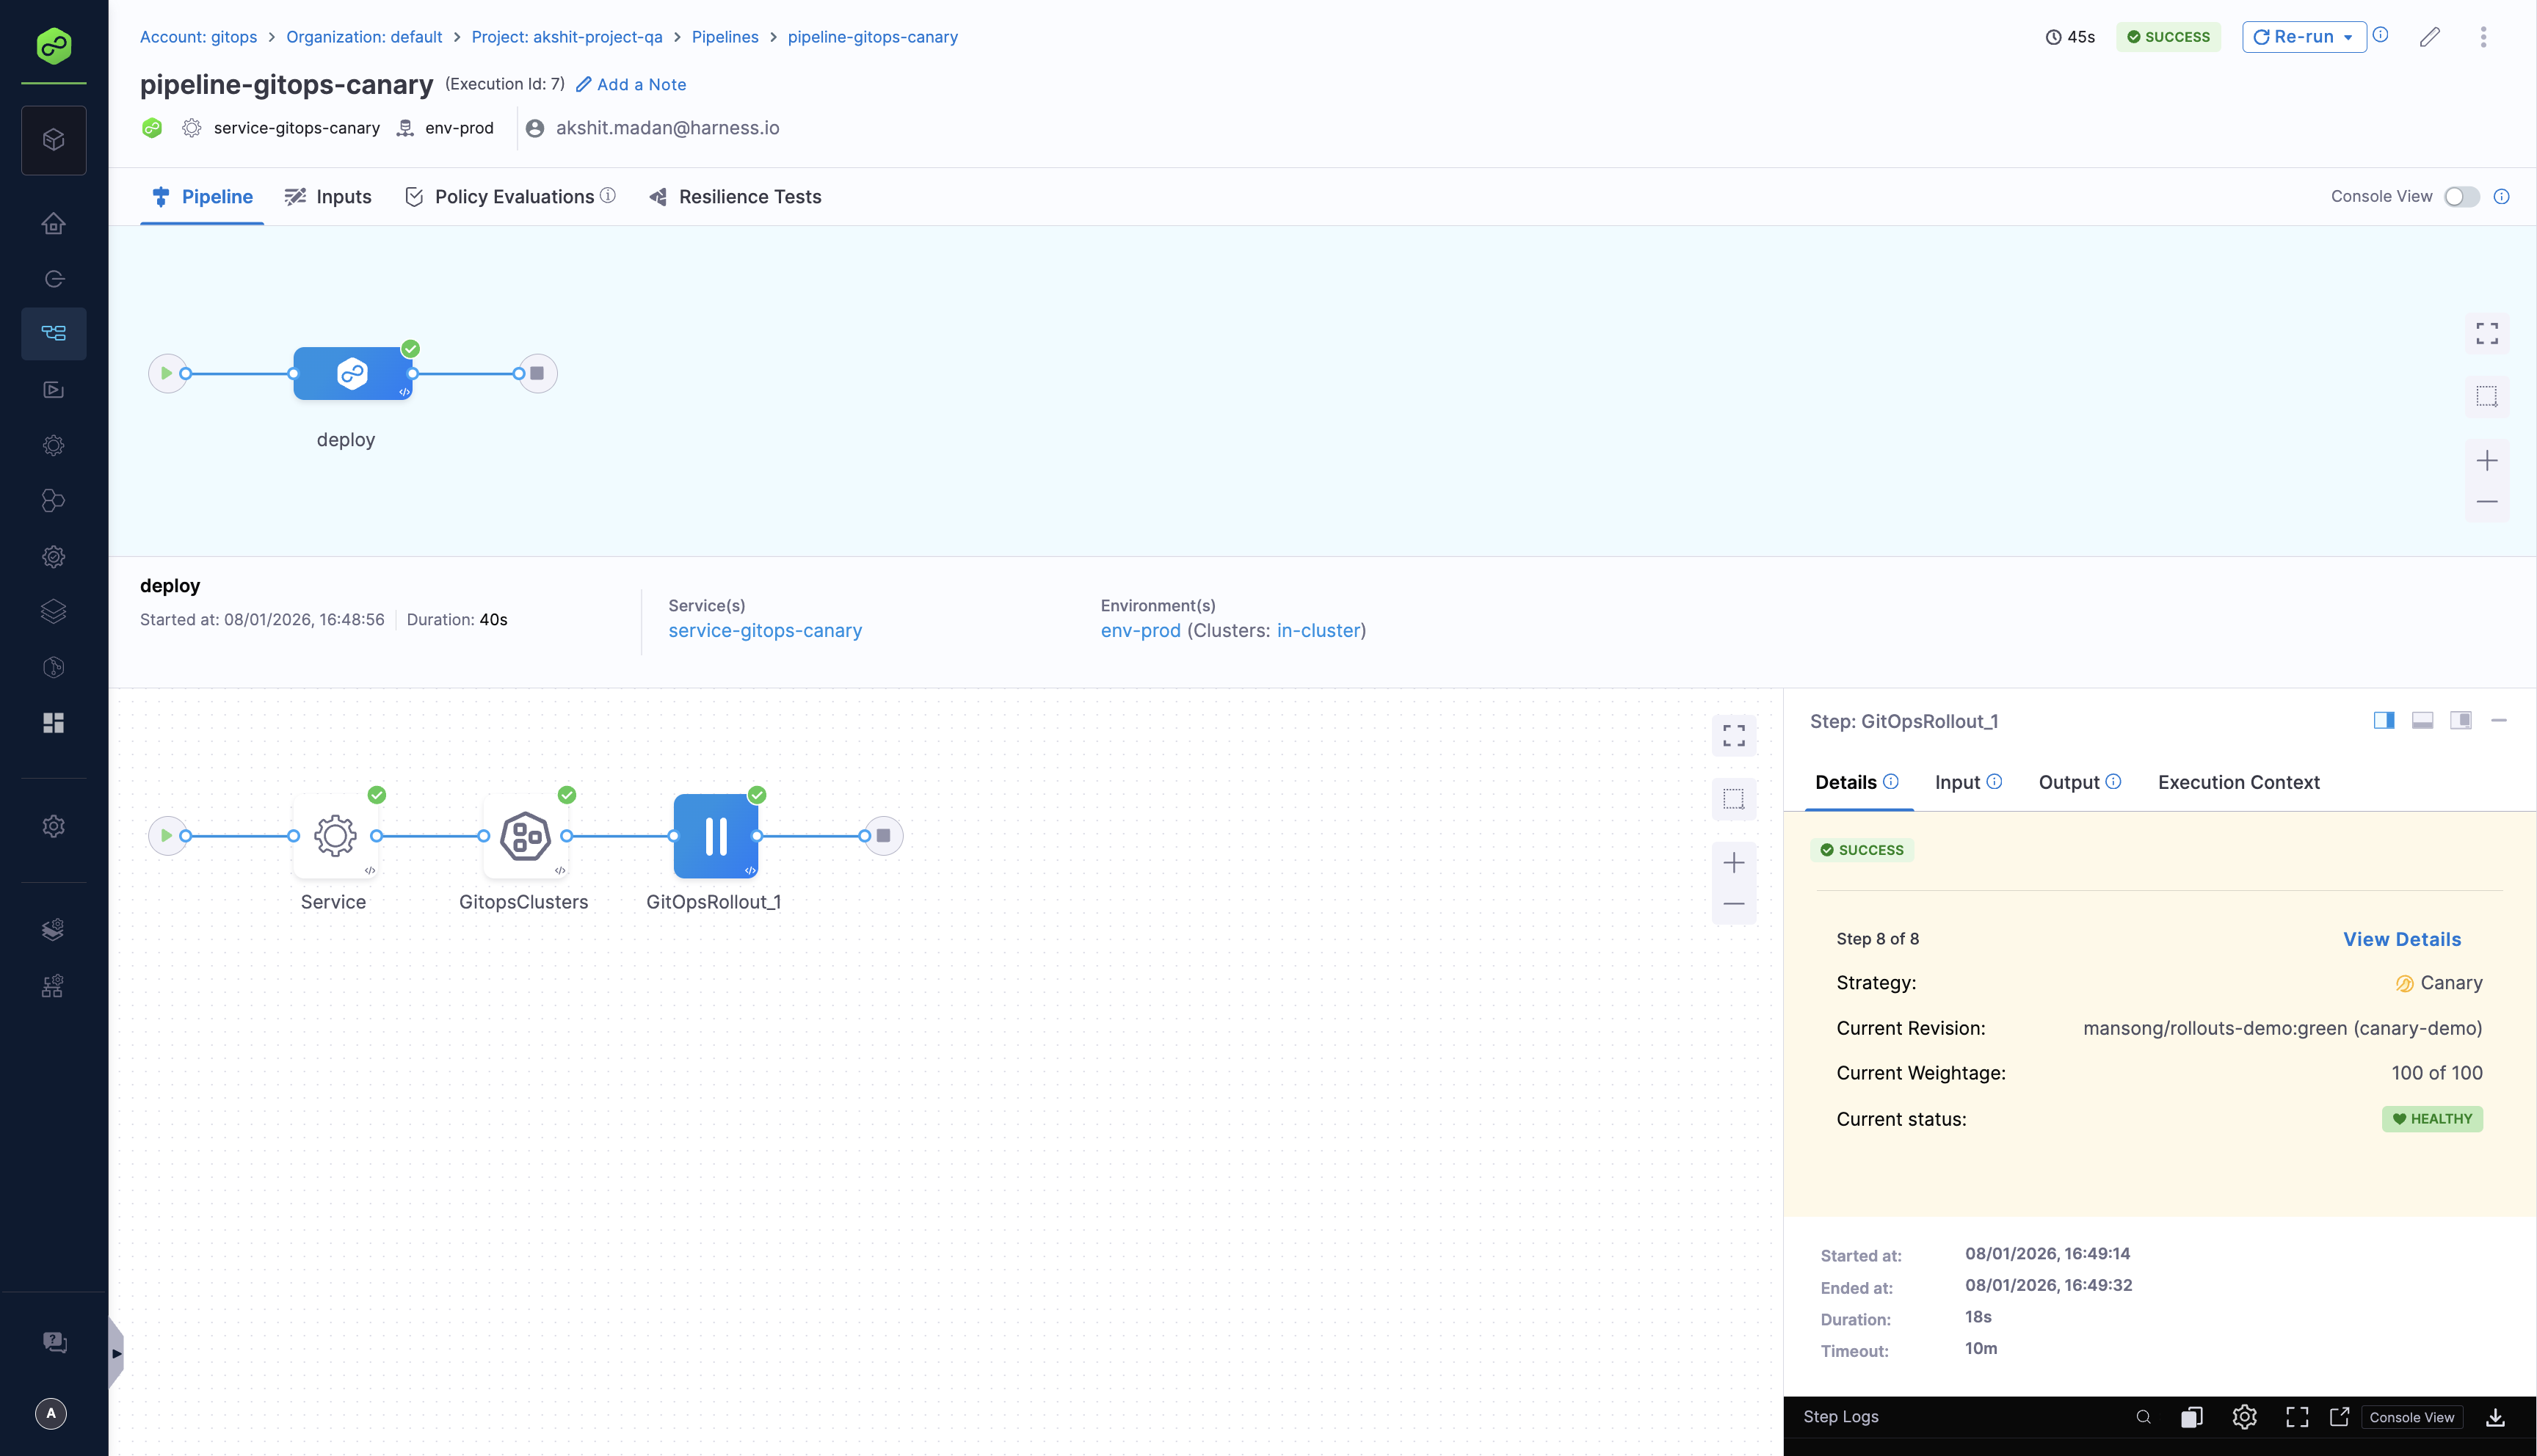
Task: Switch to the Inputs tab
Action: tap(328, 197)
